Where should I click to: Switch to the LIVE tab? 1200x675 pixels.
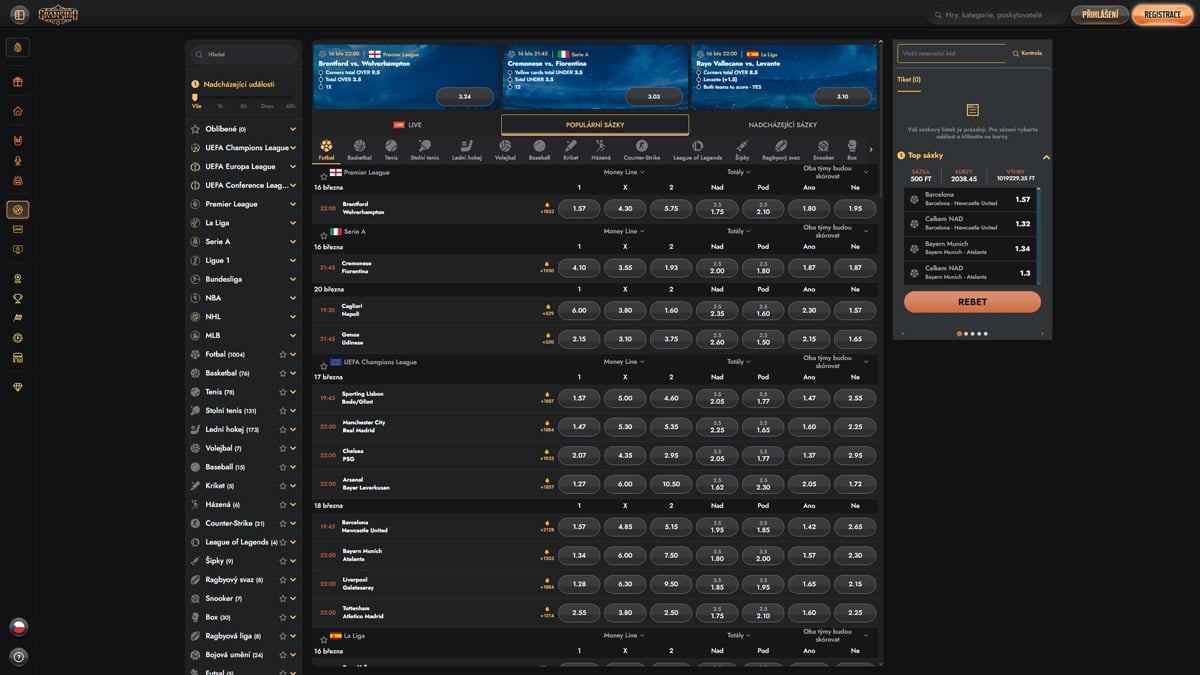408,125
